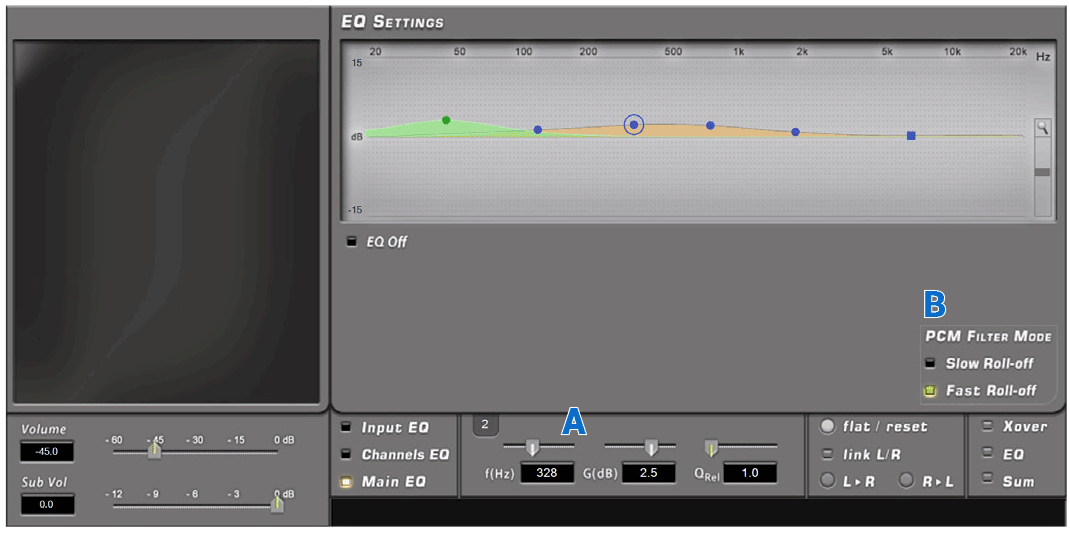Click the Sub Vol slider handle

(276, 504)
